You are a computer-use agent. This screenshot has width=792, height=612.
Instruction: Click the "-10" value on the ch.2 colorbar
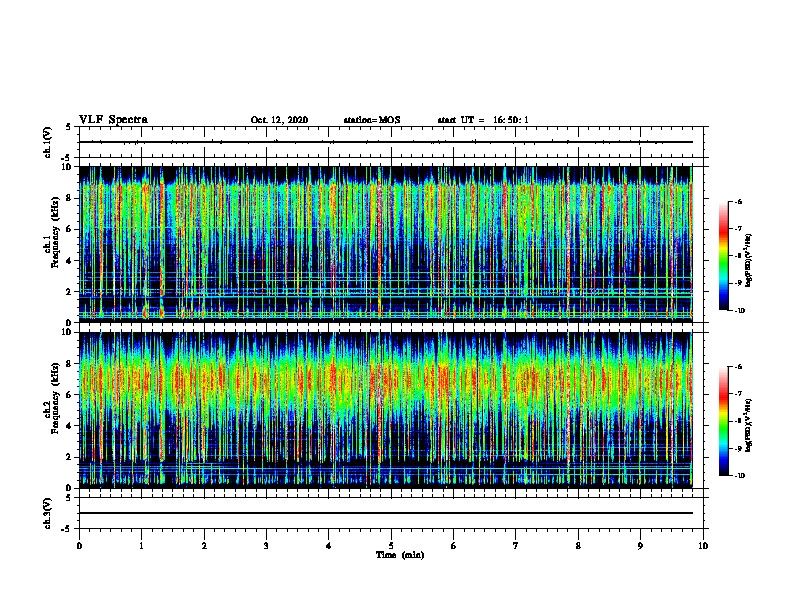point(739,476)
